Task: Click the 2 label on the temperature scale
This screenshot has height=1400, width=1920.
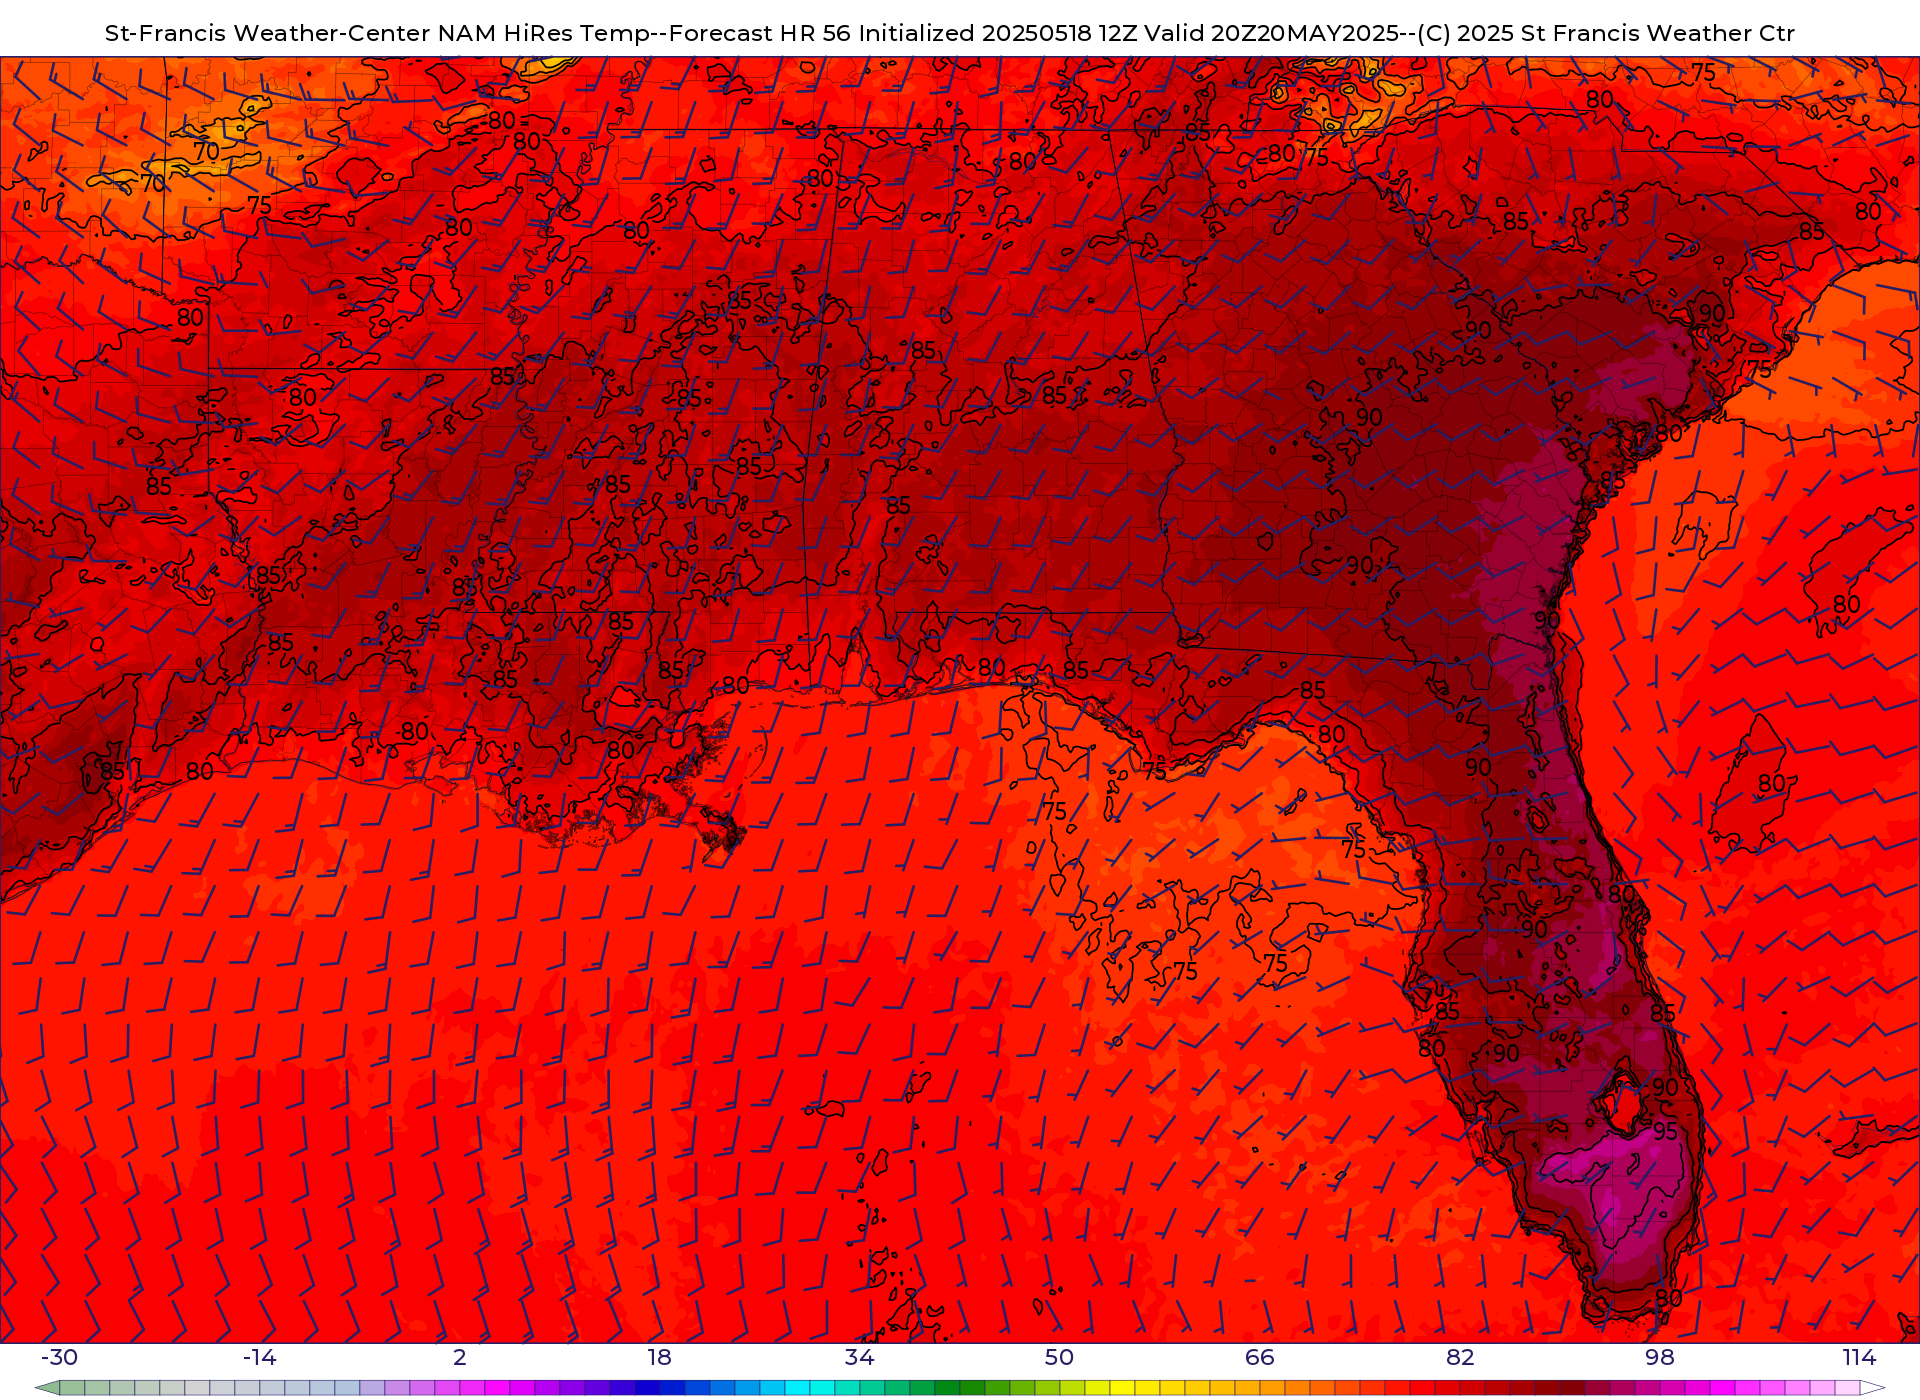Action: (x=460, y=1357)
